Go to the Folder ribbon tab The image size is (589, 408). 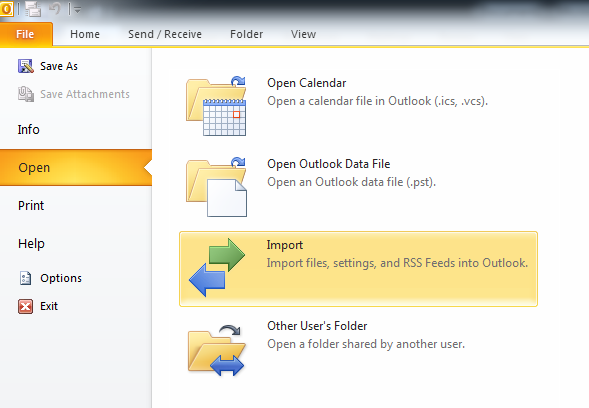coord(246,34)
